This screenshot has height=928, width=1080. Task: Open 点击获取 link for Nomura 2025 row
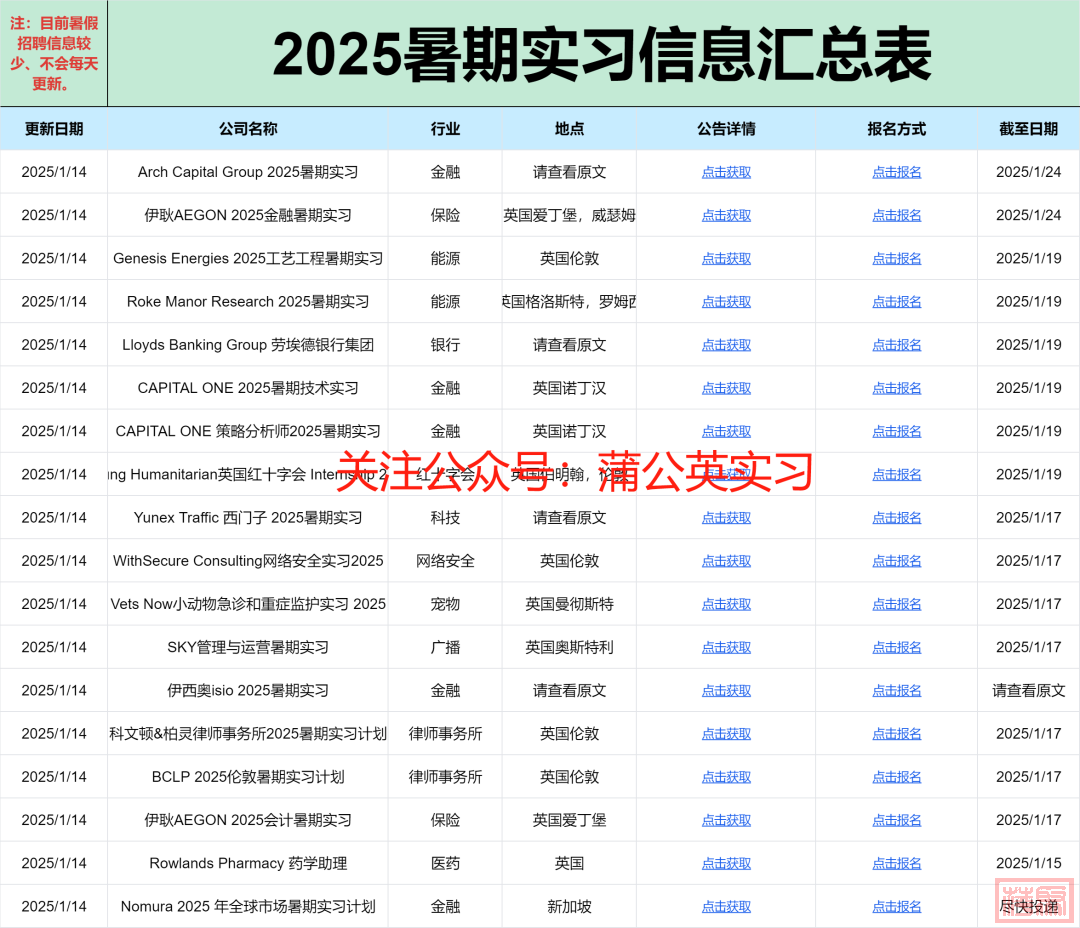[726, 907]
